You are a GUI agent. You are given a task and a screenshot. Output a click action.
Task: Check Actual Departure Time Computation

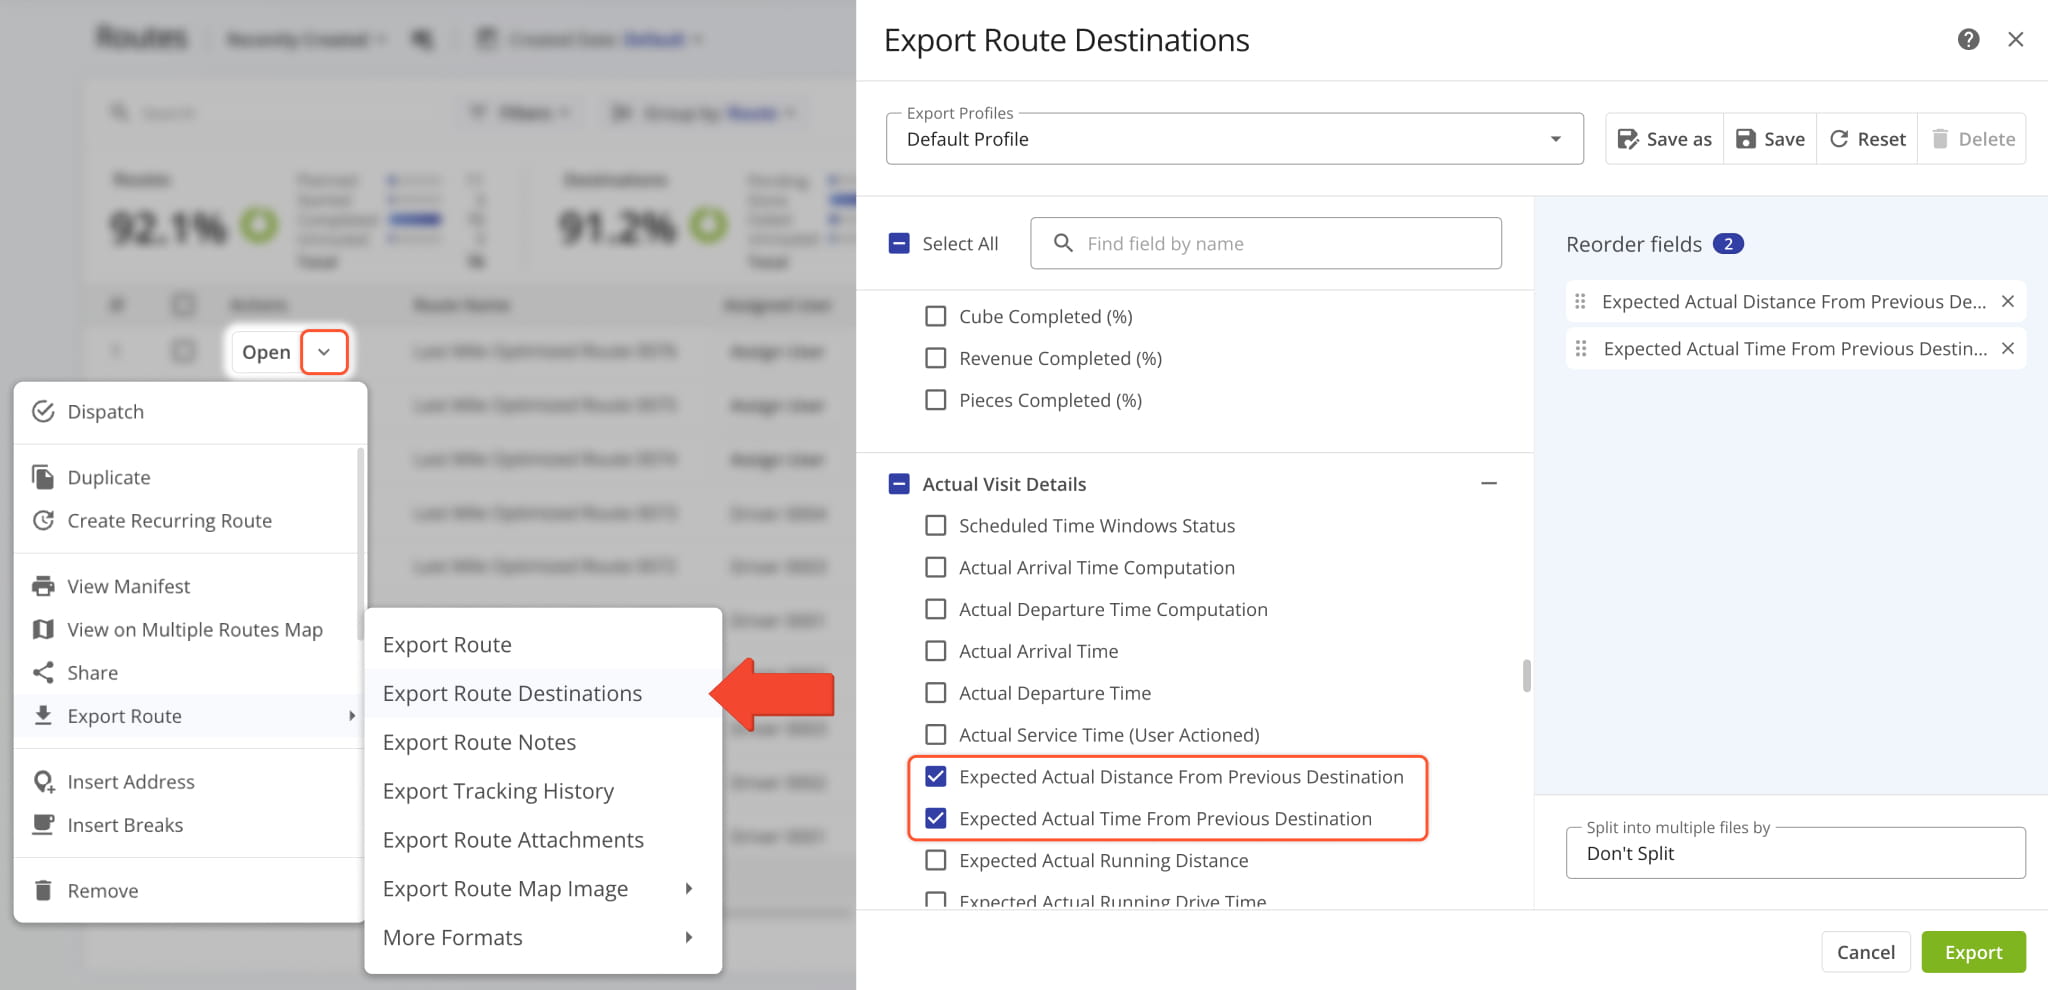936,609
